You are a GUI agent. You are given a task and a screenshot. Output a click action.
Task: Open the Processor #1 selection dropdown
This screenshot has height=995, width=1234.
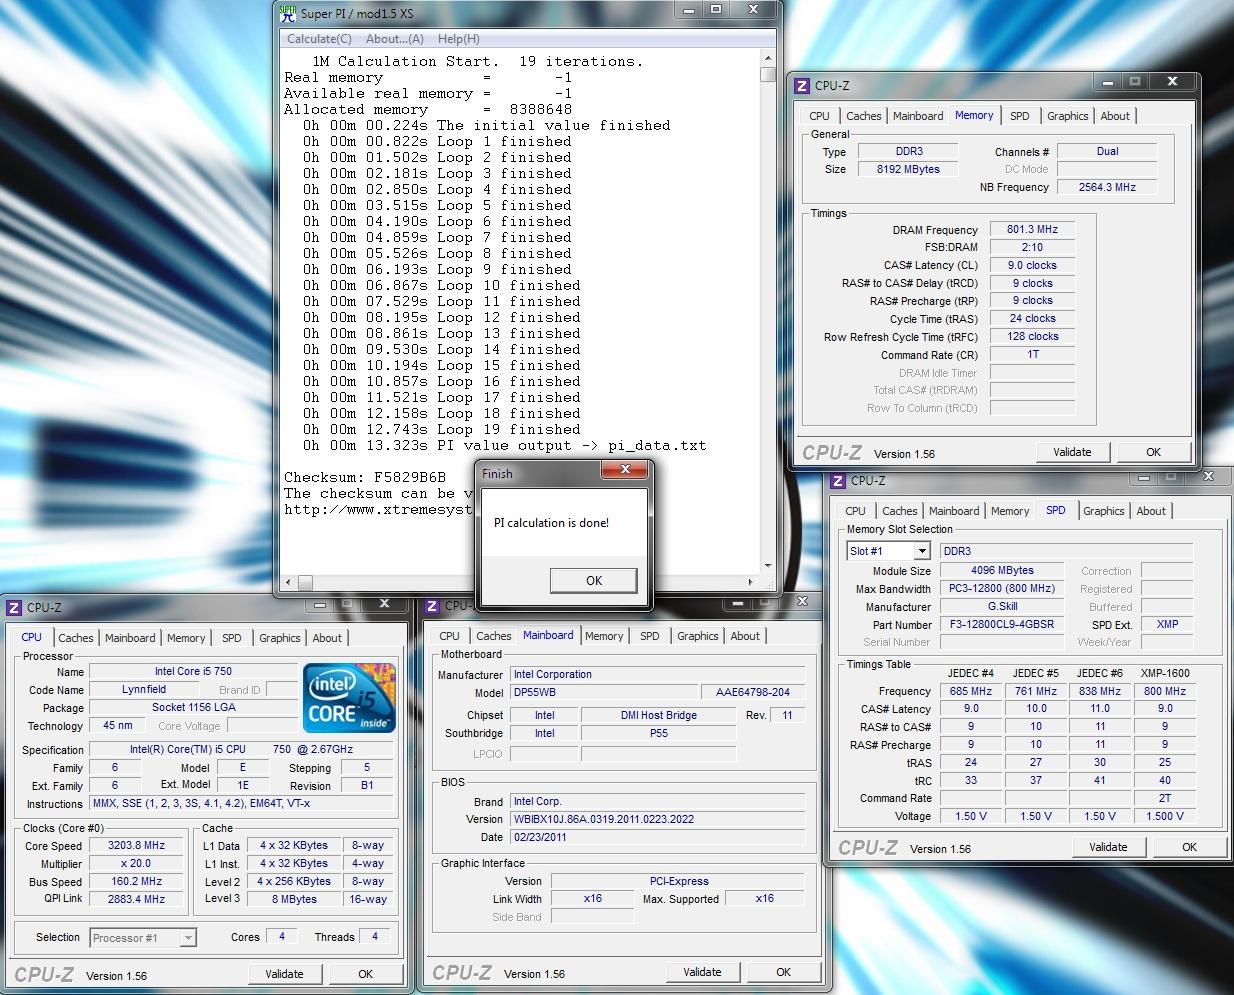[x=187, y=938]
